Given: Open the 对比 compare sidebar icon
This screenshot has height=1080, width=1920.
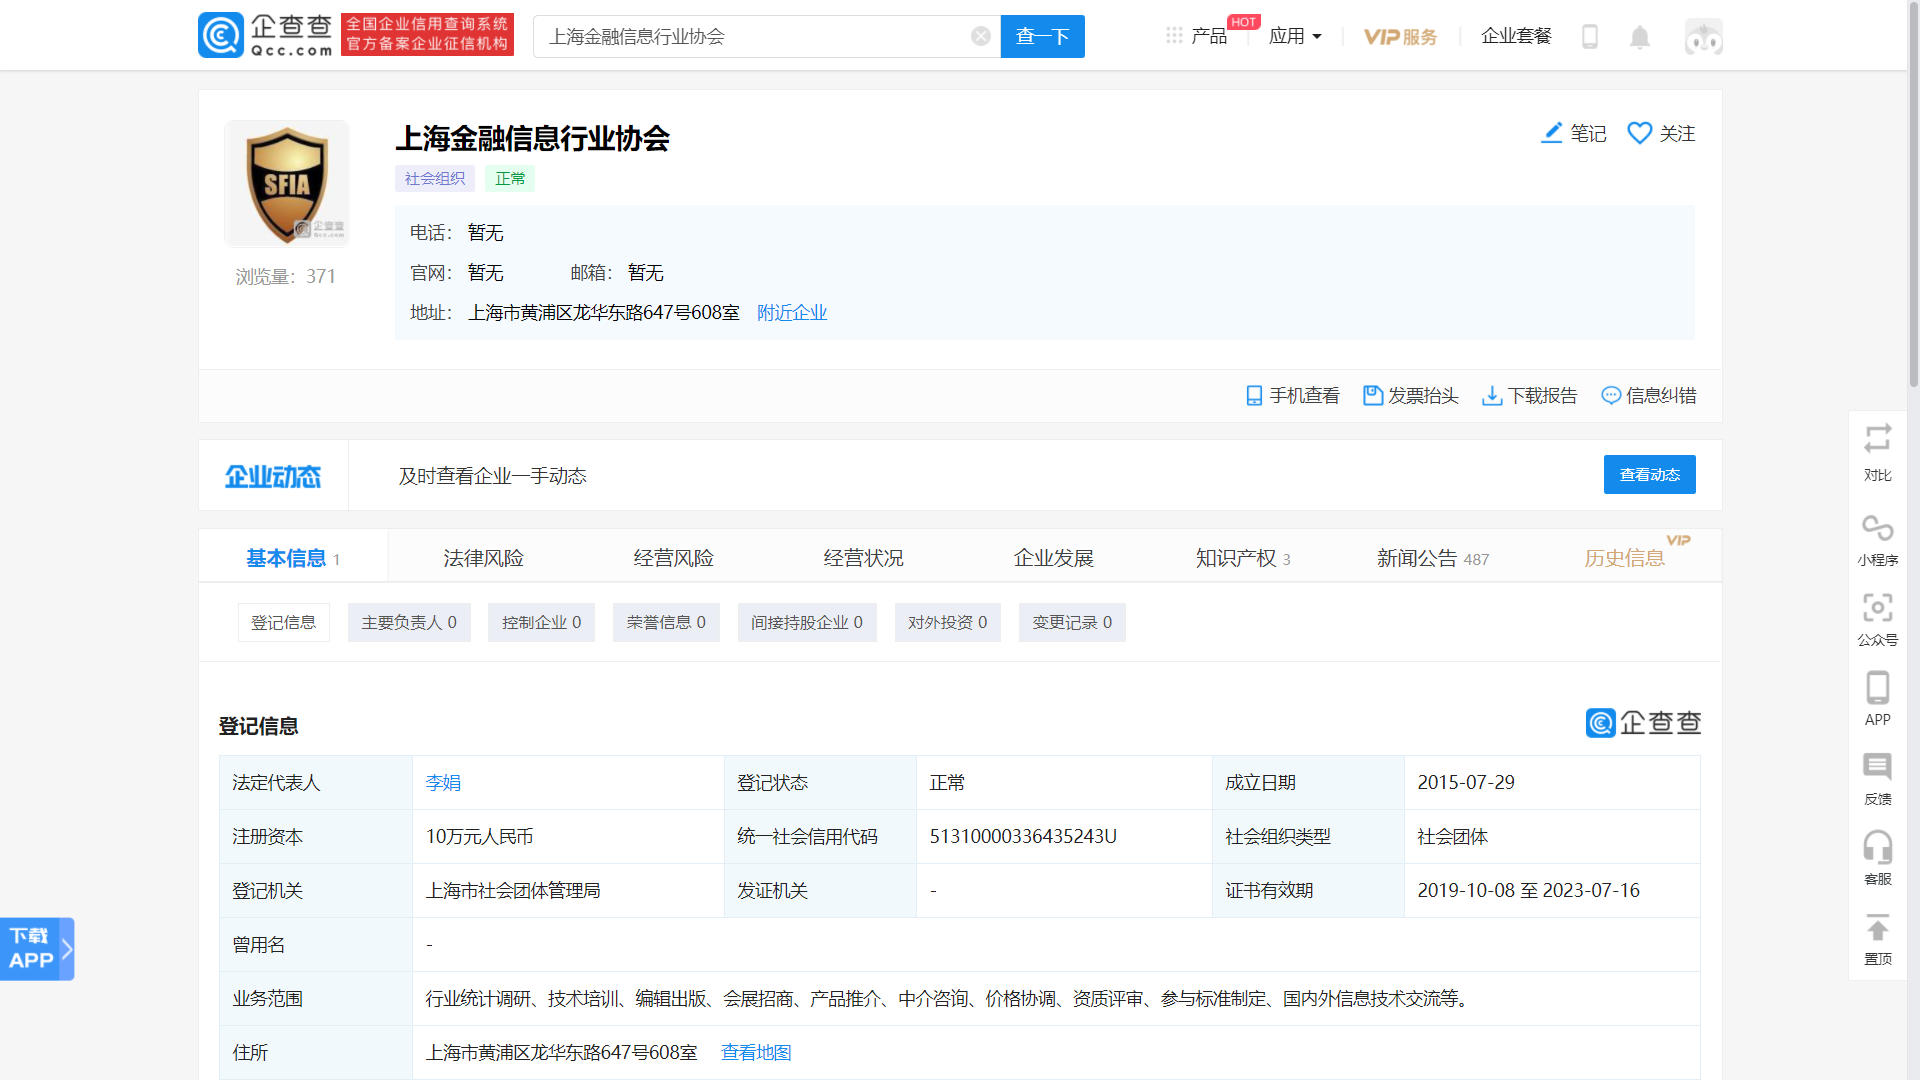Looking at the screenshot, I should [1877, 440].
